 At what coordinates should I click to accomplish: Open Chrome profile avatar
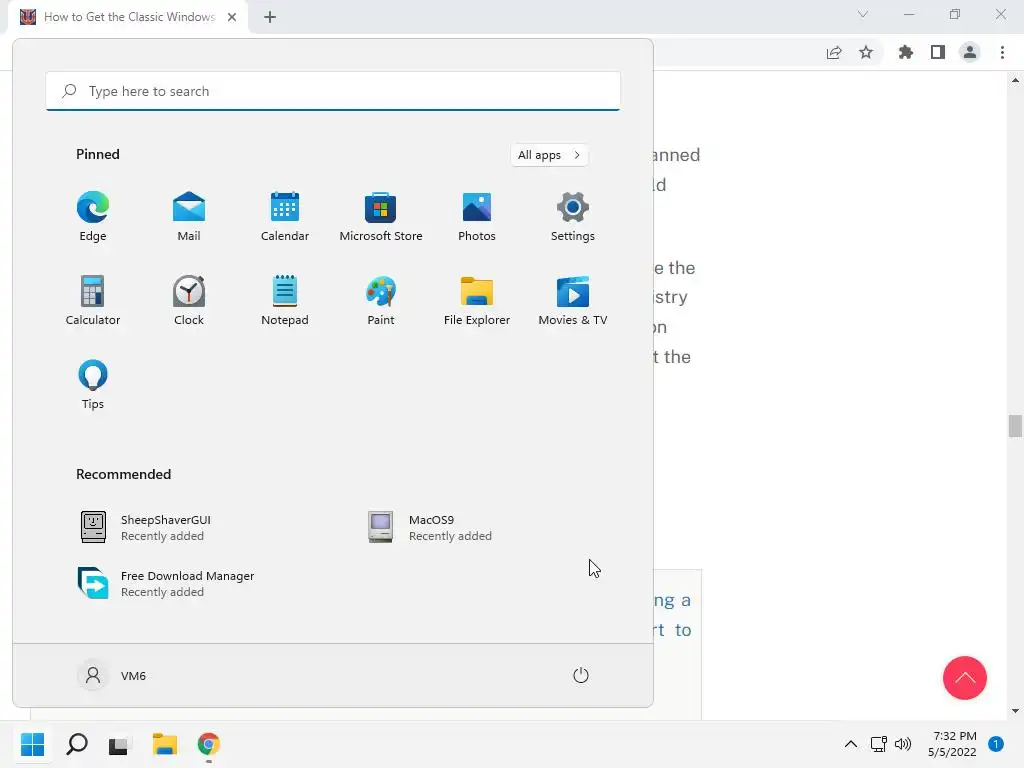(x=970, y=52)
